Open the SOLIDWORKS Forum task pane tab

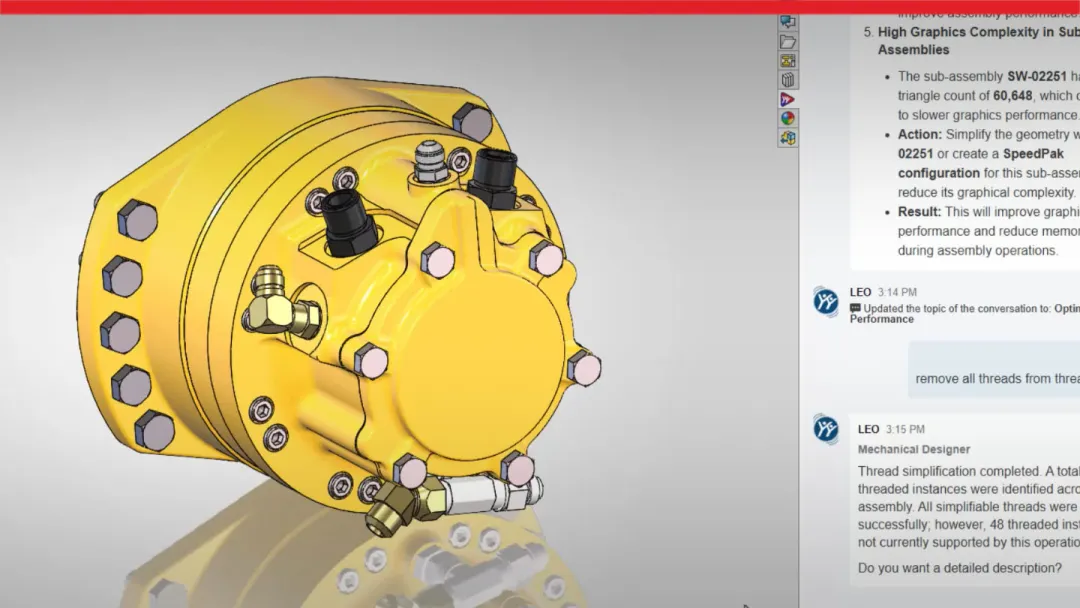pos(788,22)
